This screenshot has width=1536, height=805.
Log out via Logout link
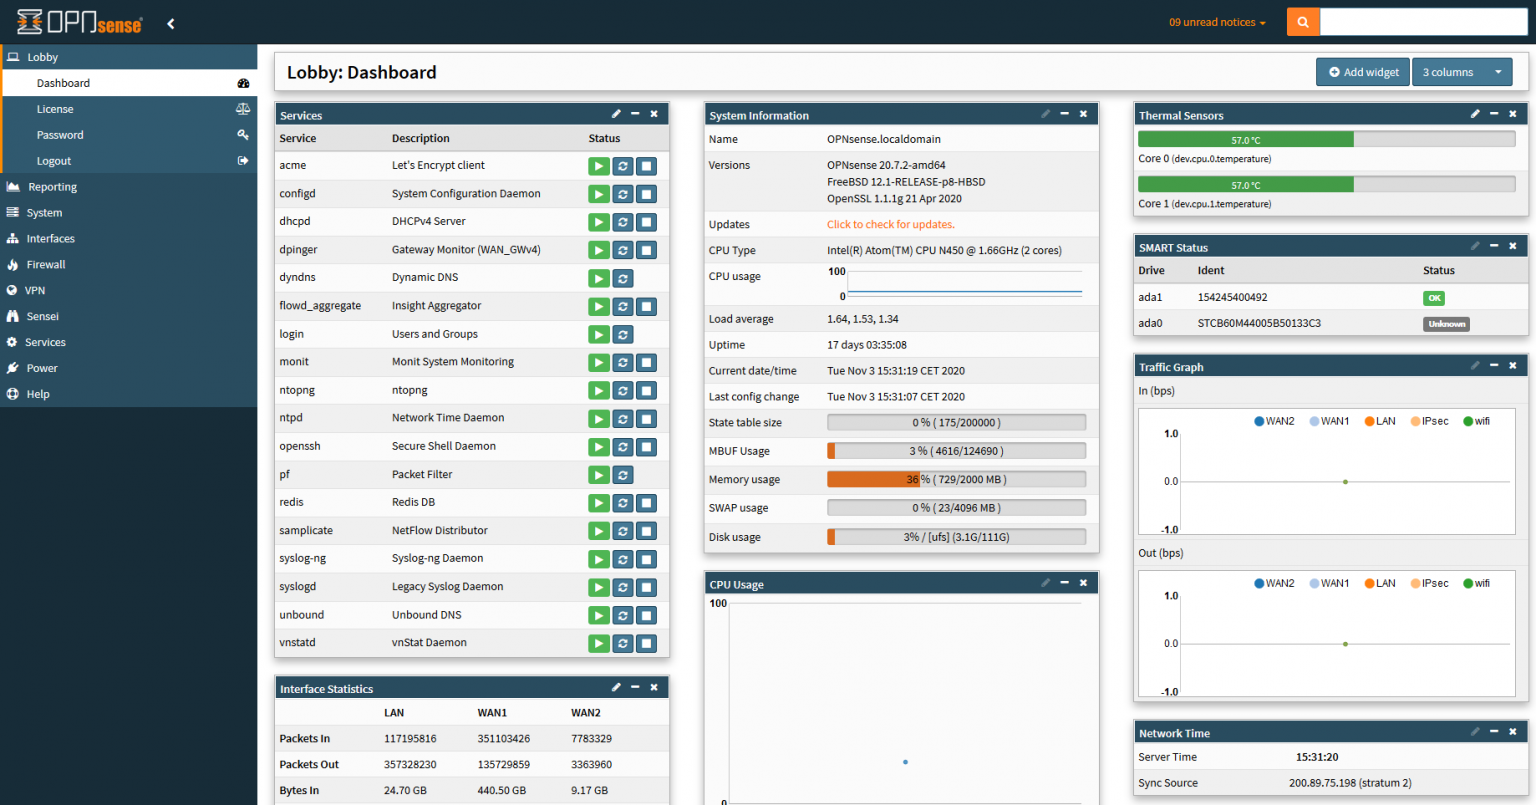[x=130, y=161]
